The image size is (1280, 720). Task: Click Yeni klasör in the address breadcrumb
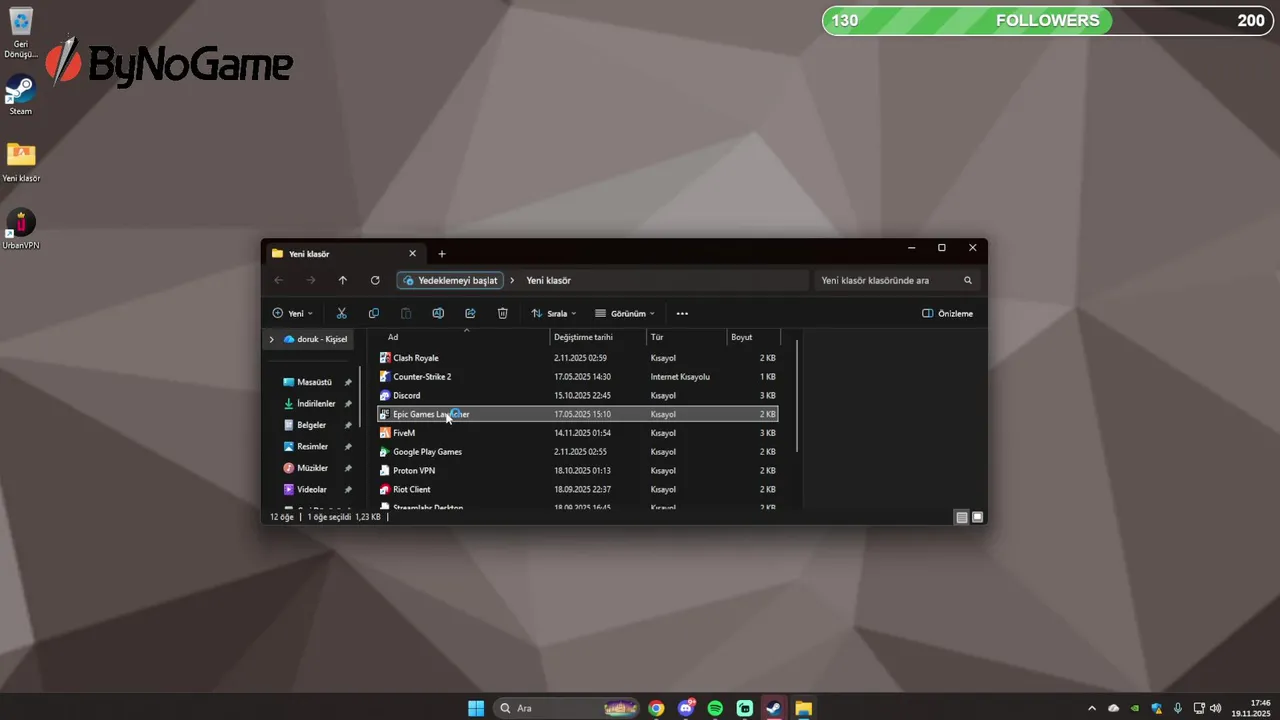point(548,281)
